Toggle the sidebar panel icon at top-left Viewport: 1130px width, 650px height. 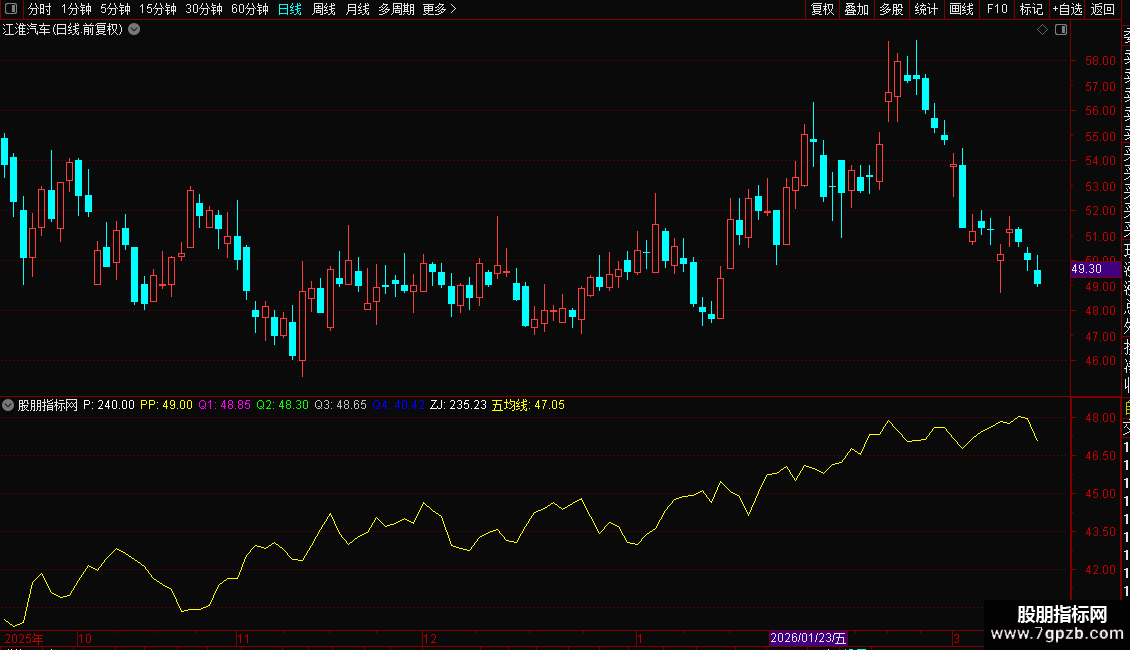tap(11, 9)
